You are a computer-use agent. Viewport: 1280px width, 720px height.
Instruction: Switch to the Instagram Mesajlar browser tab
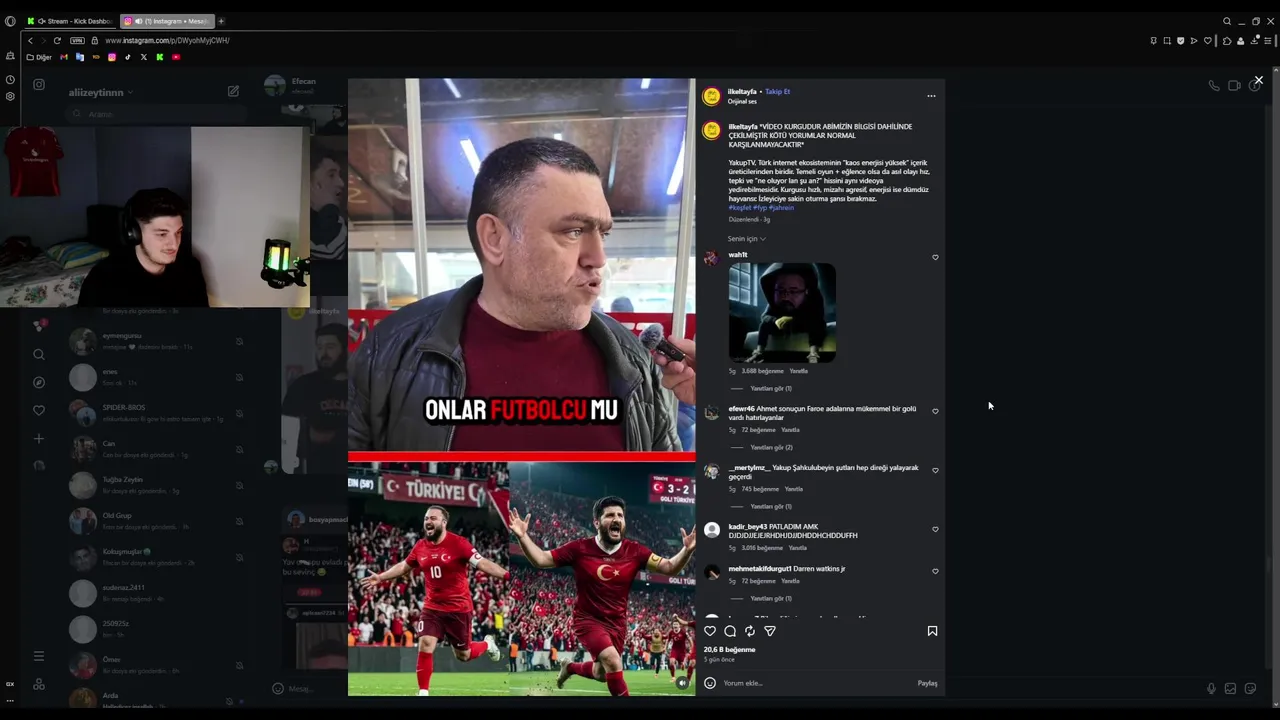(x=166, y=21)
